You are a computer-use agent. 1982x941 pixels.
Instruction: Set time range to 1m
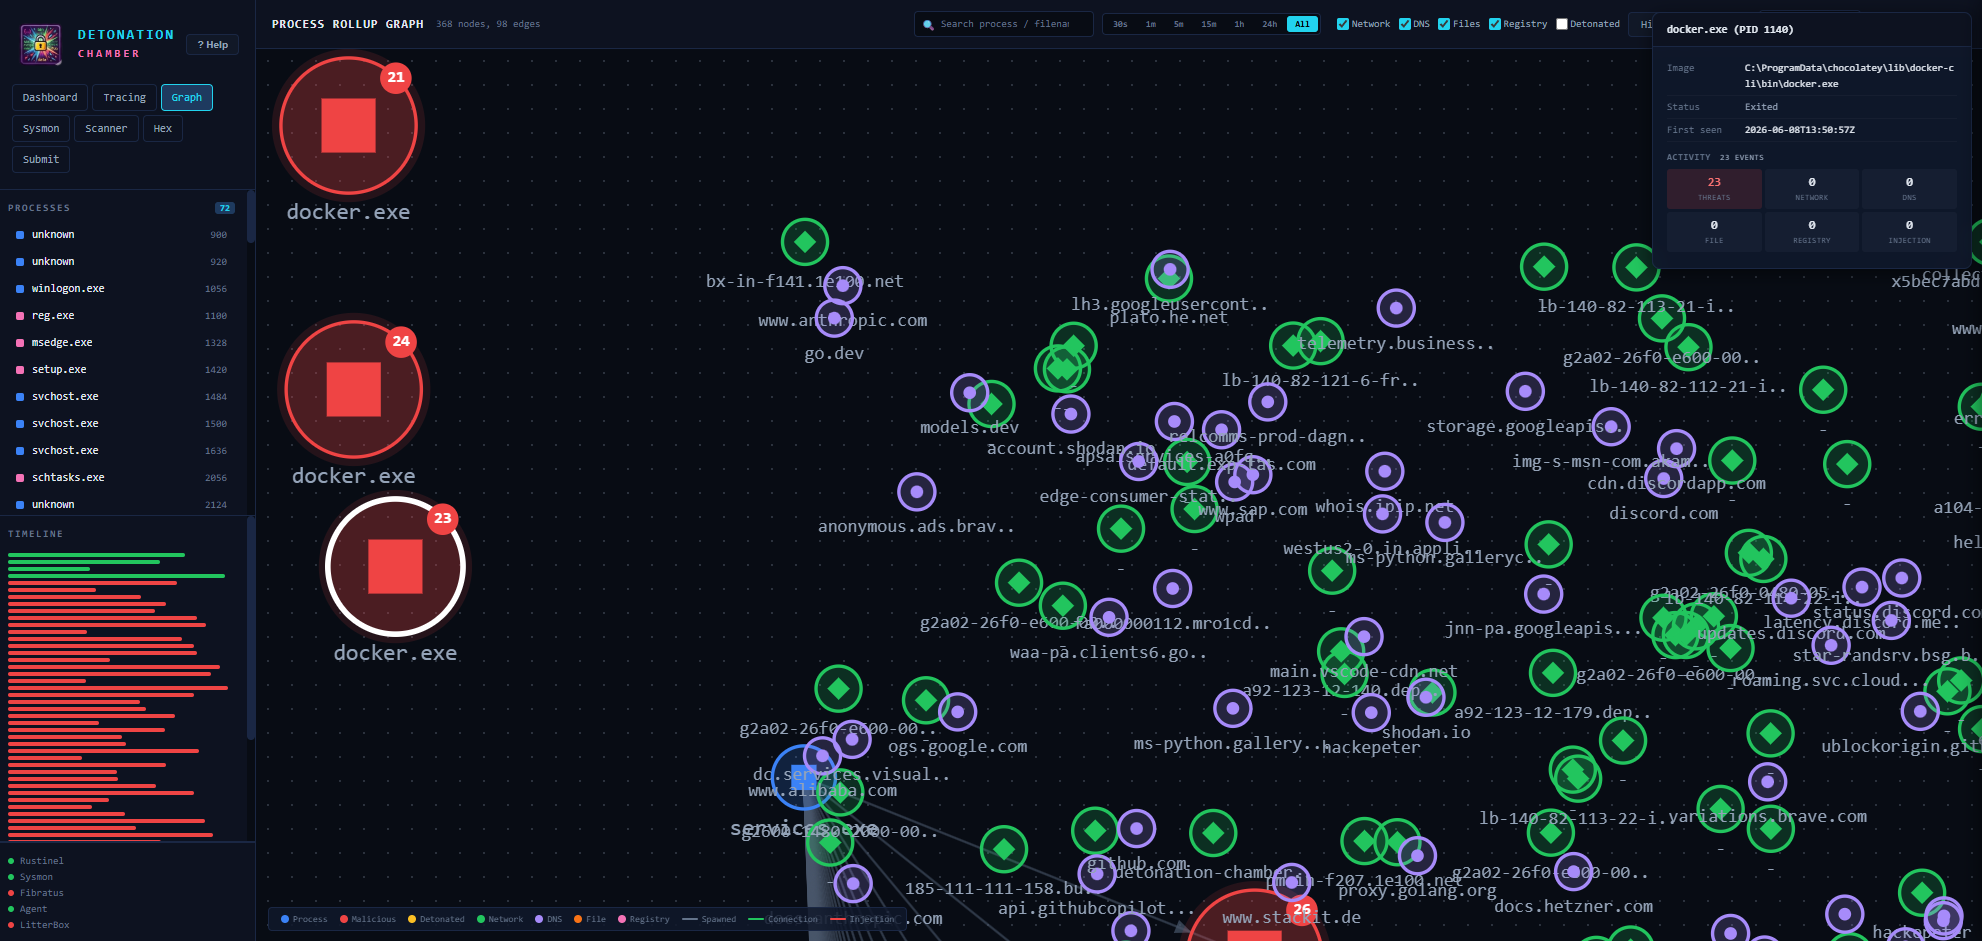[x=1151, y=24]
